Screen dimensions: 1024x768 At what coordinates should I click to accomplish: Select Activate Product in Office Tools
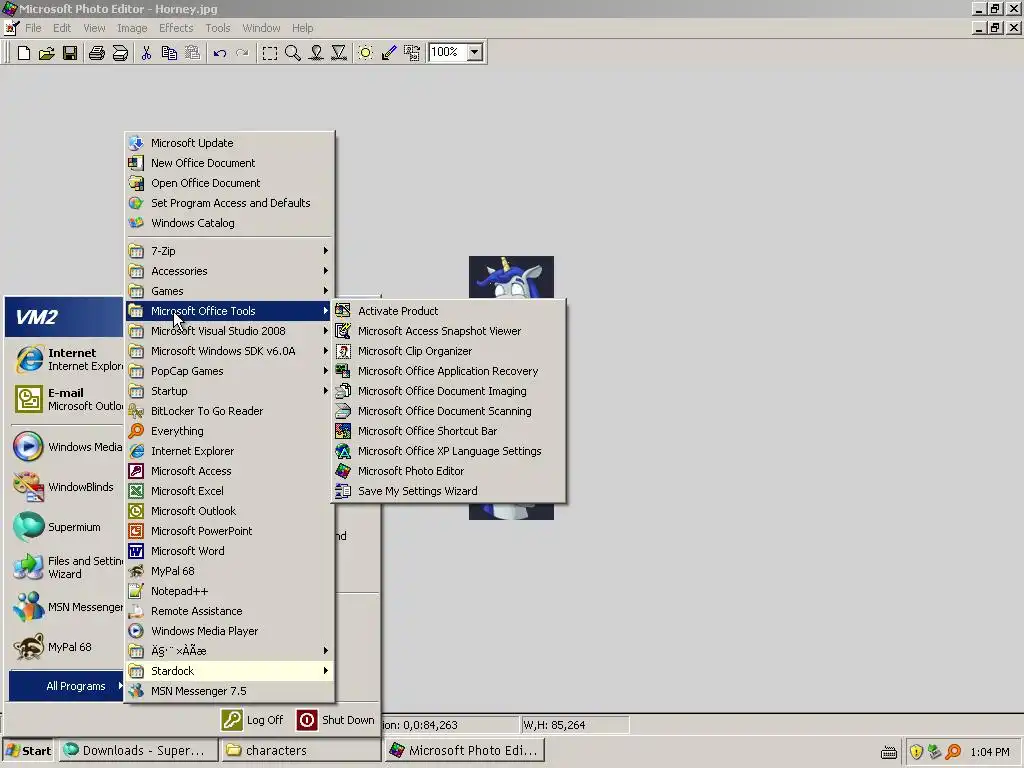tap(449, 311)
